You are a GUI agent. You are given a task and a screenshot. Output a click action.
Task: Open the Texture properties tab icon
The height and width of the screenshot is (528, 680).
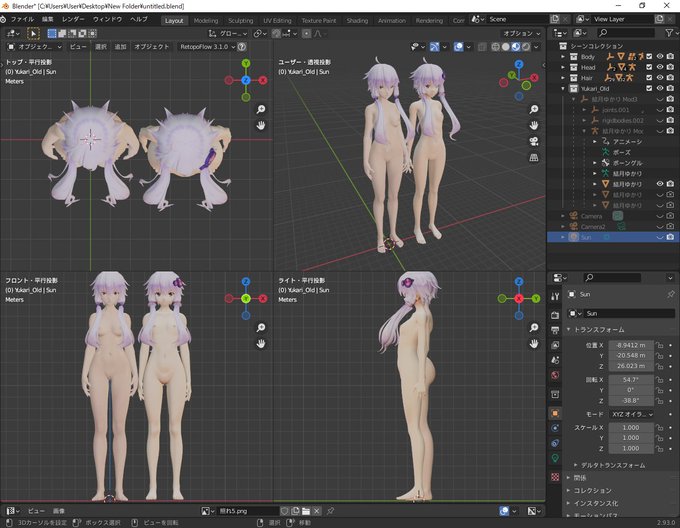click(x=555, y=477)
